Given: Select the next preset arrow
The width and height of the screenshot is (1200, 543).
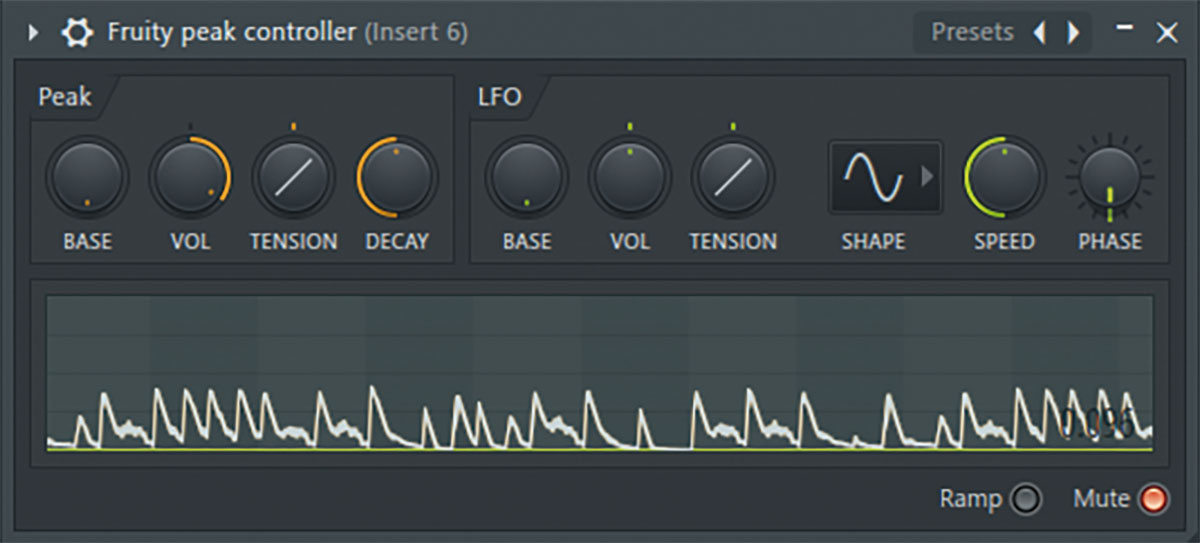Looking at the screenshot, I should [1073, 33].
